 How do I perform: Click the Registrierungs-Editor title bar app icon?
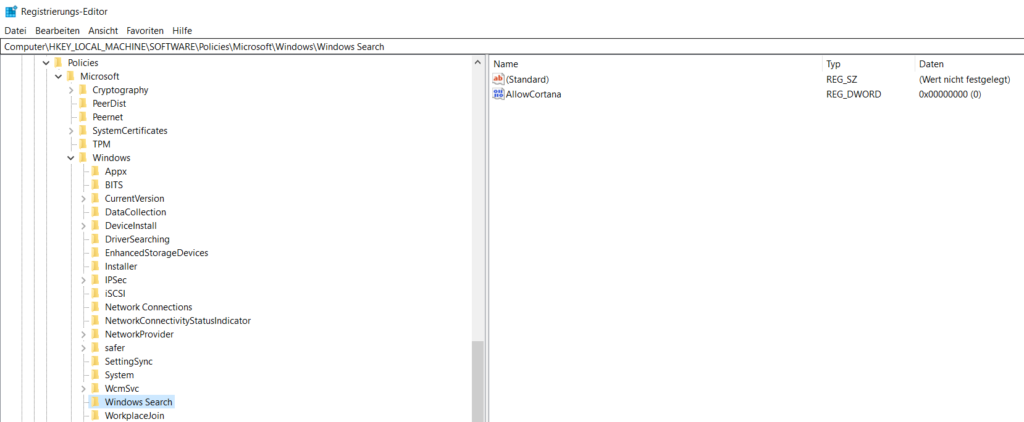tap(10, 11)
